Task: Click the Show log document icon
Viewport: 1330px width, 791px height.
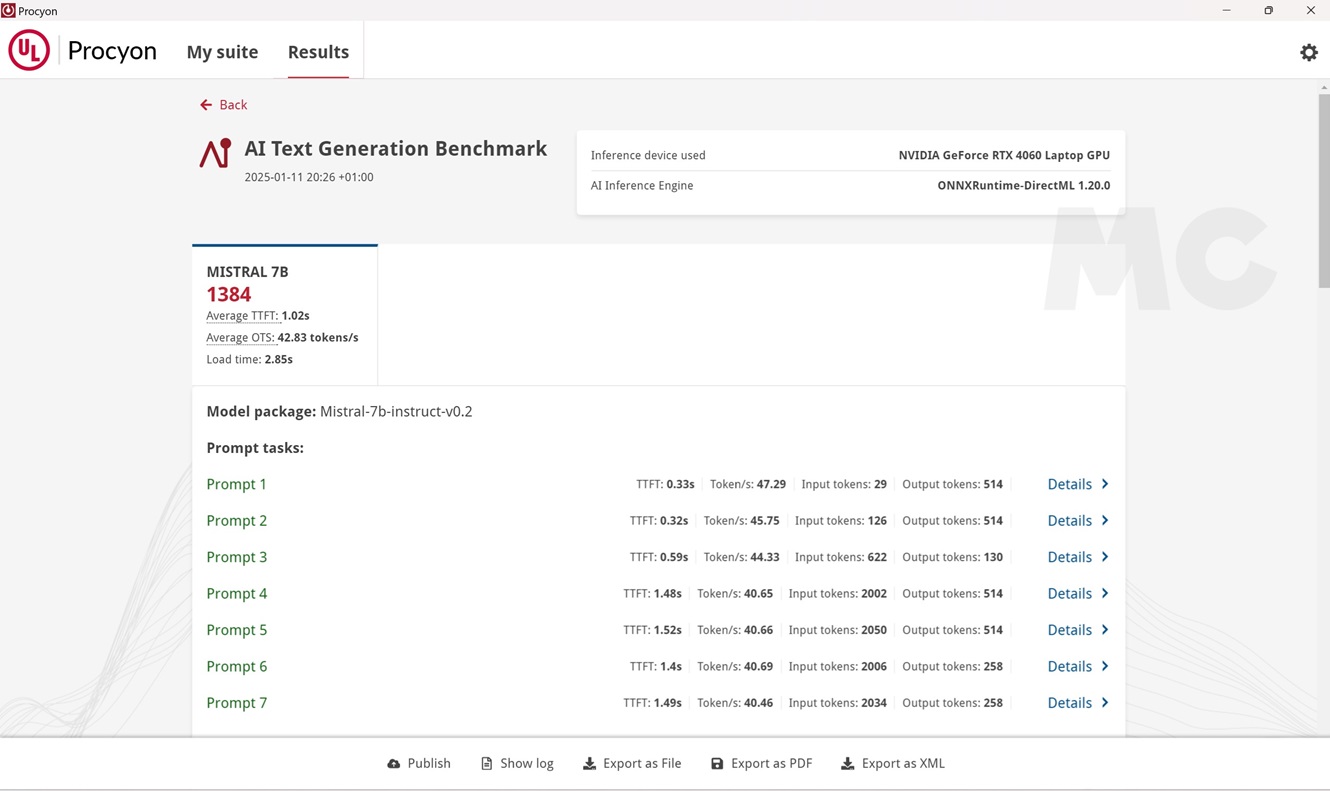Action: click(x=487, y=764)
